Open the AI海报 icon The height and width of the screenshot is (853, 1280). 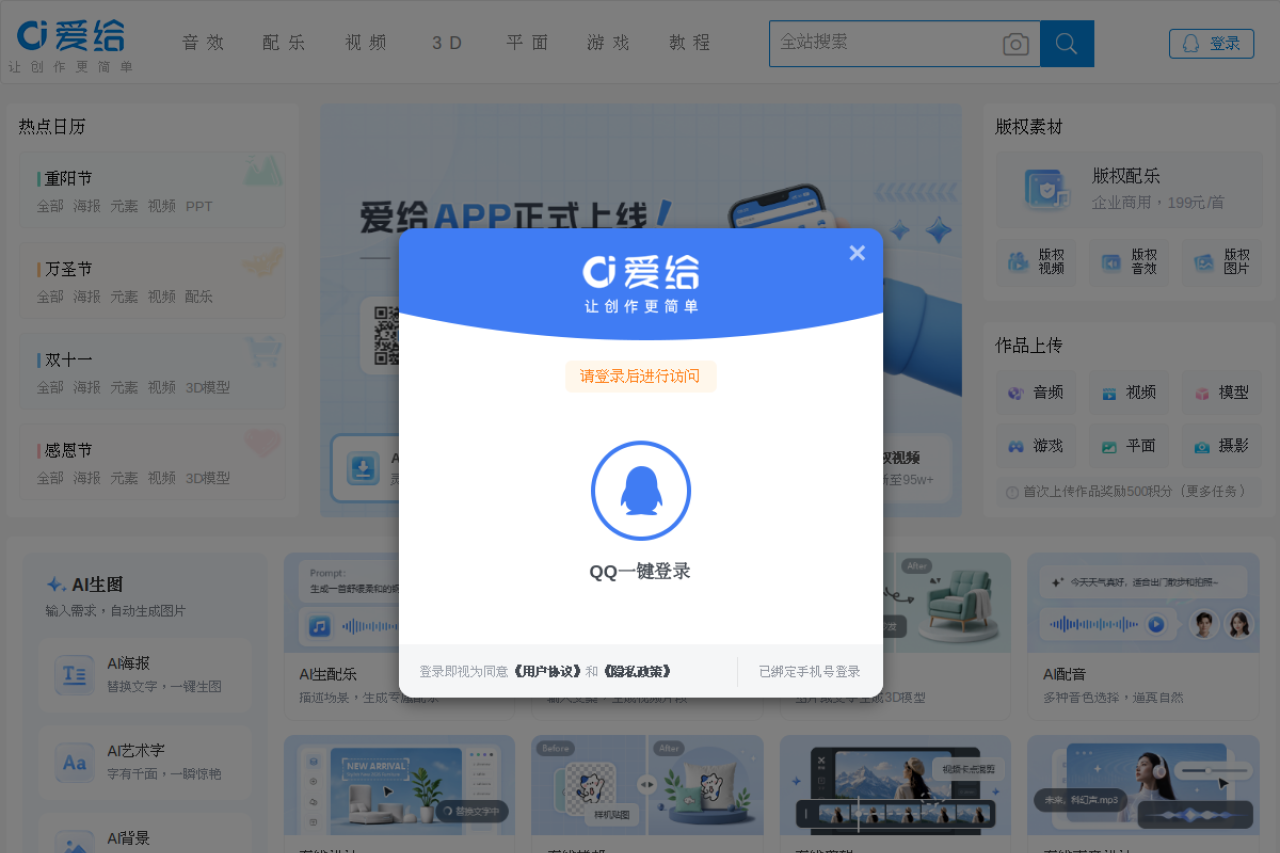75,675
